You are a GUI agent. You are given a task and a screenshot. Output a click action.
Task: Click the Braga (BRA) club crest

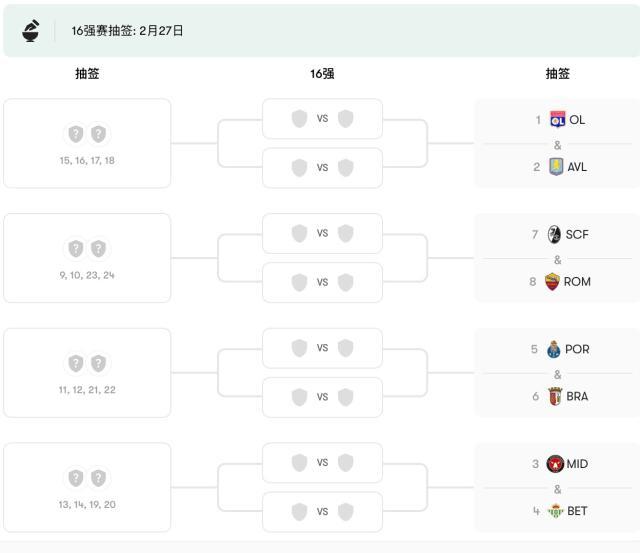click(x=555, y=397)
